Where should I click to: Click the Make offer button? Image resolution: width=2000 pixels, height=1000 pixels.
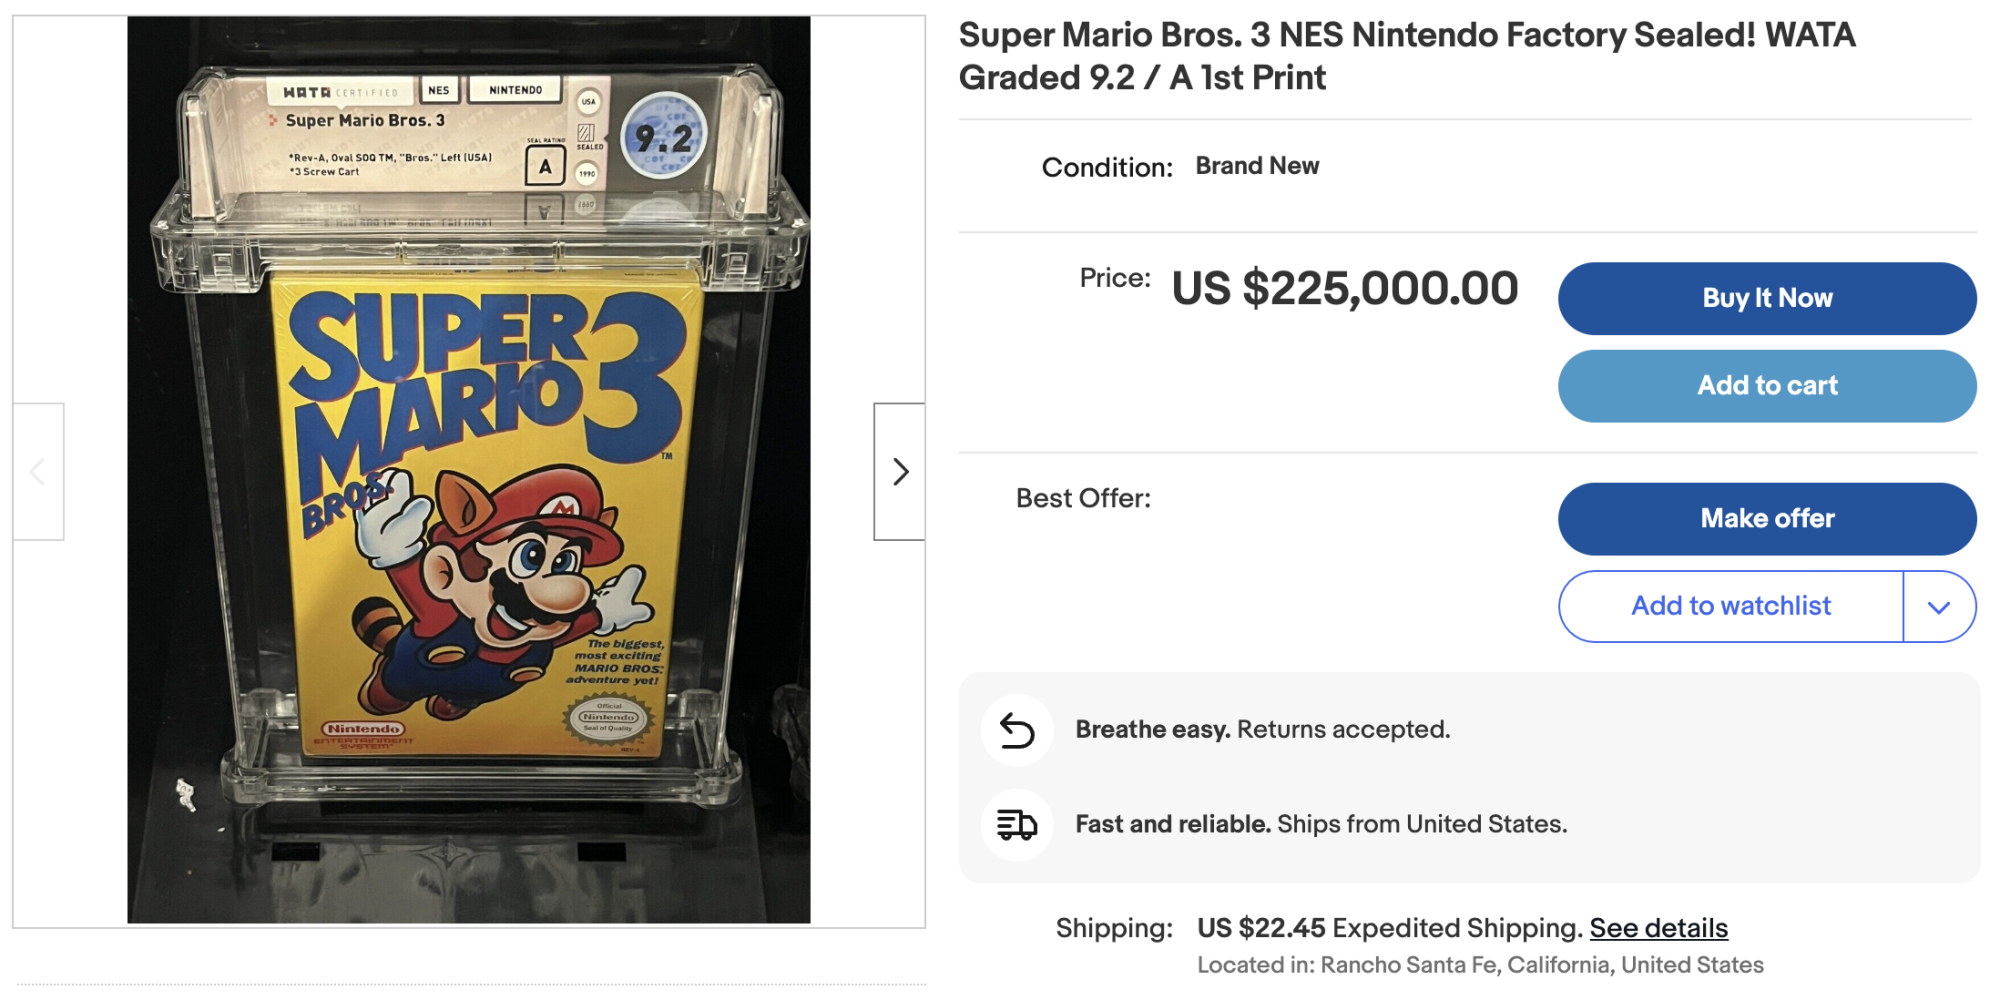point(1766,519)
